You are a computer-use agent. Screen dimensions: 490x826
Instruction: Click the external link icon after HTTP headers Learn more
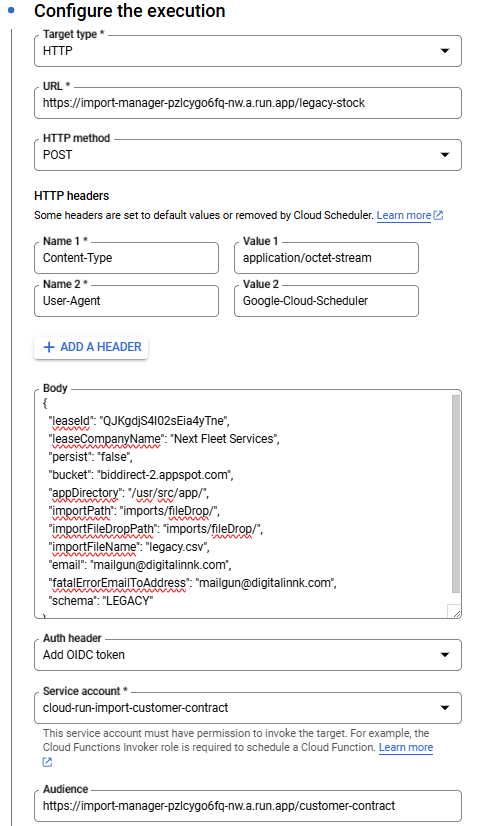438,215
